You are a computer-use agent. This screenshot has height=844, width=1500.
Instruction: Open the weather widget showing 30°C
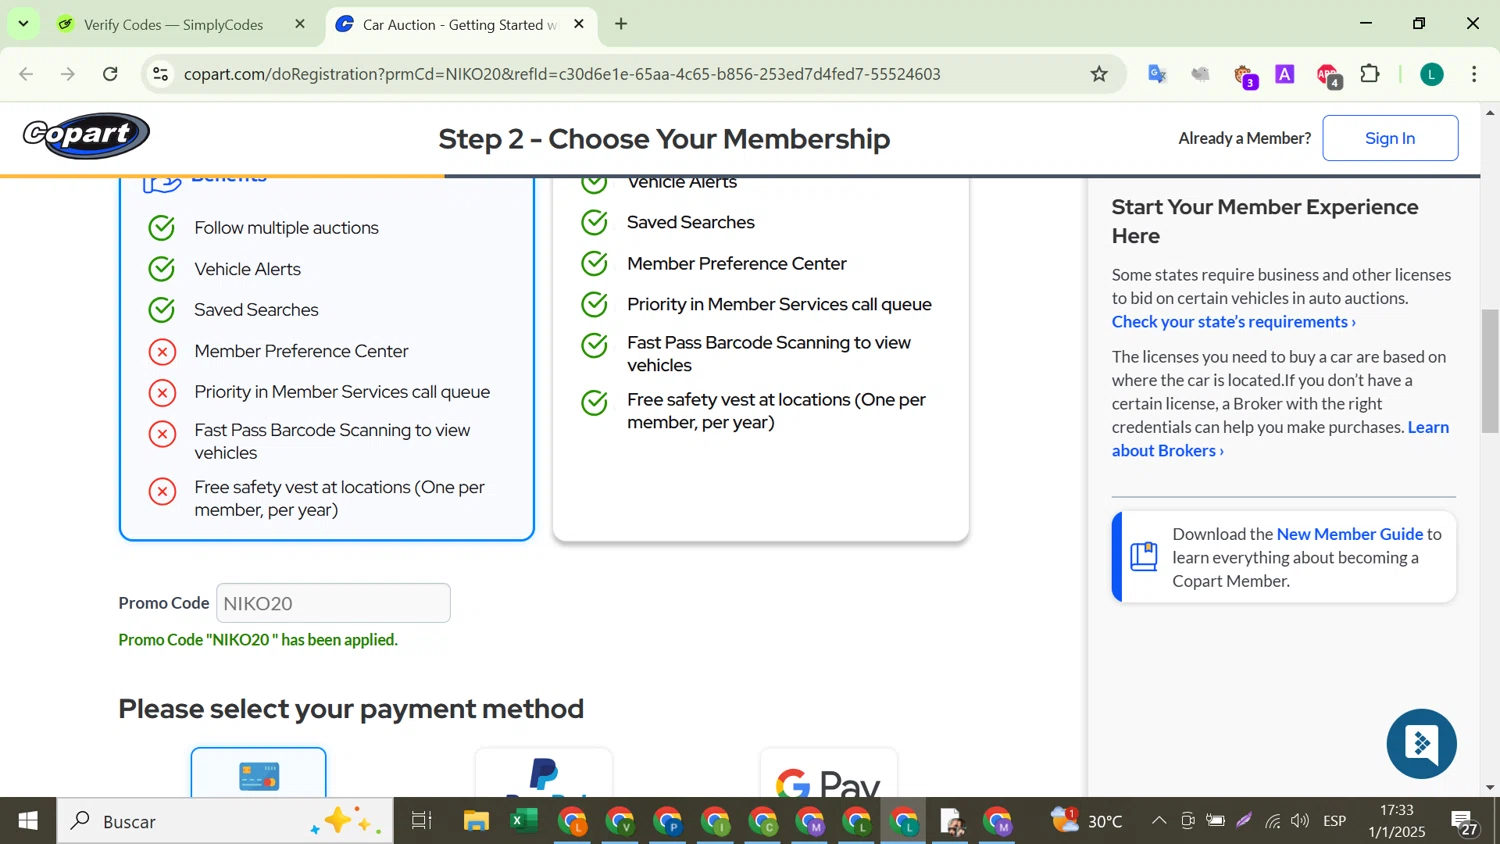coord(1087,821)
